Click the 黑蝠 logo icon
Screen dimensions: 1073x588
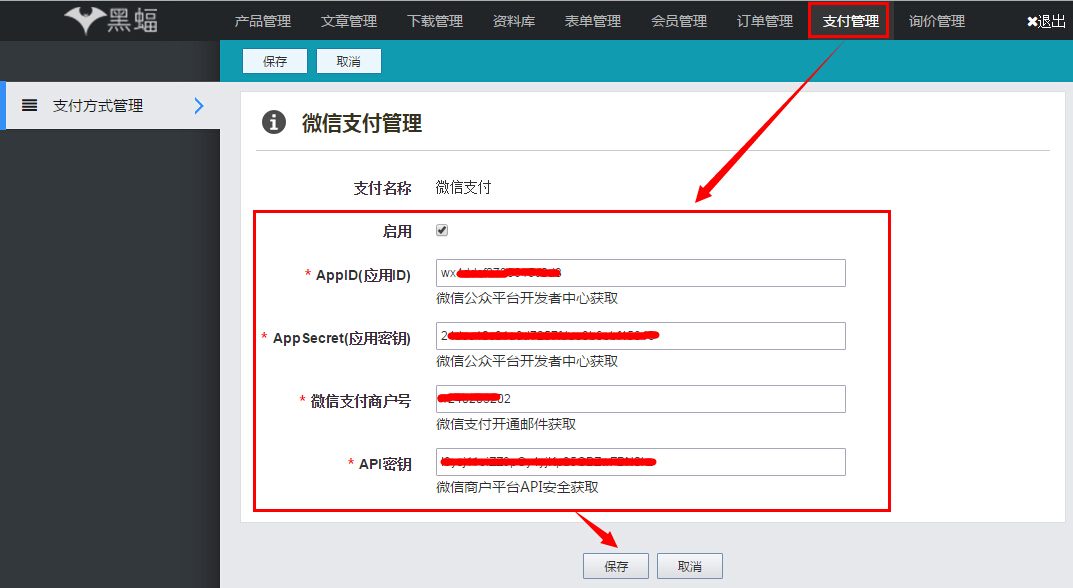(x=85, y=18)
